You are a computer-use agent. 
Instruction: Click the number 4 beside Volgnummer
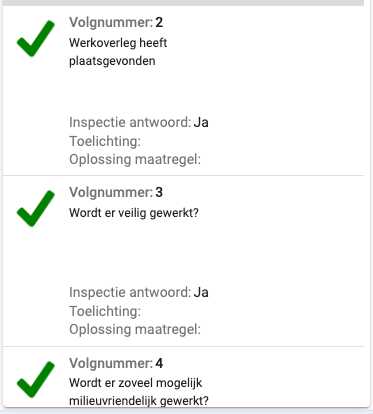click(159, 363)
